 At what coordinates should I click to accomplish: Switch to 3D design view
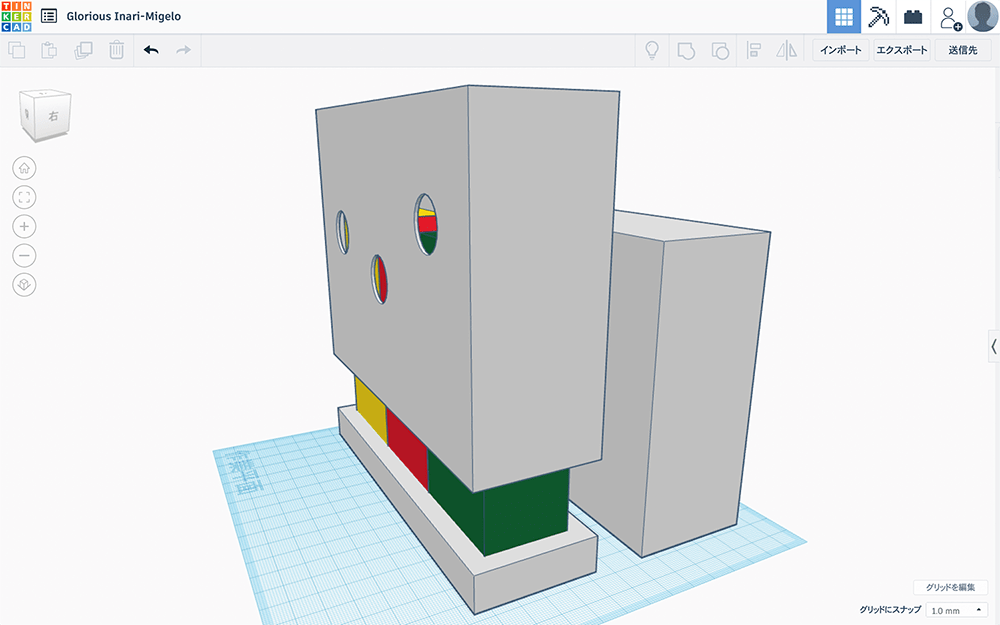[x=843, y=17]
